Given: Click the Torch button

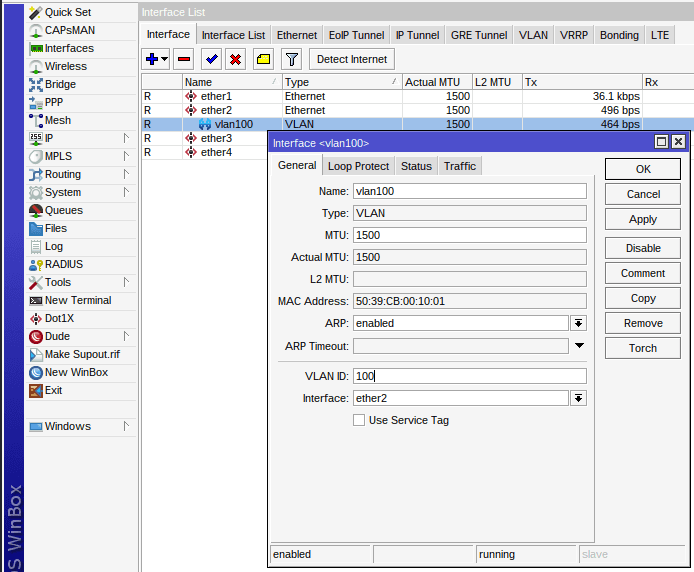Looking at the screenshot, I should (642, 348).
